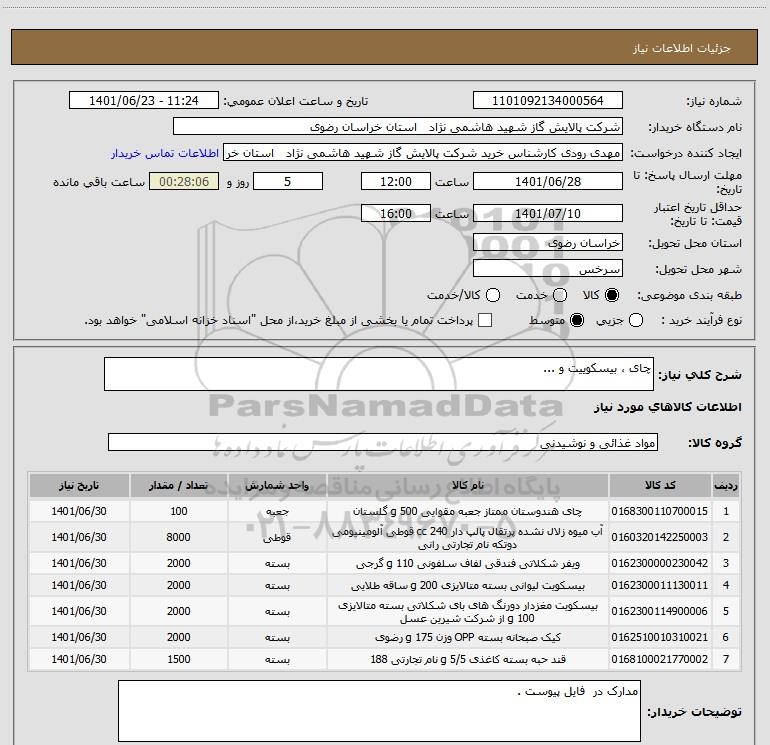
Task: Click the remaining time counter 00:28:06
Action: click(184, 182)
